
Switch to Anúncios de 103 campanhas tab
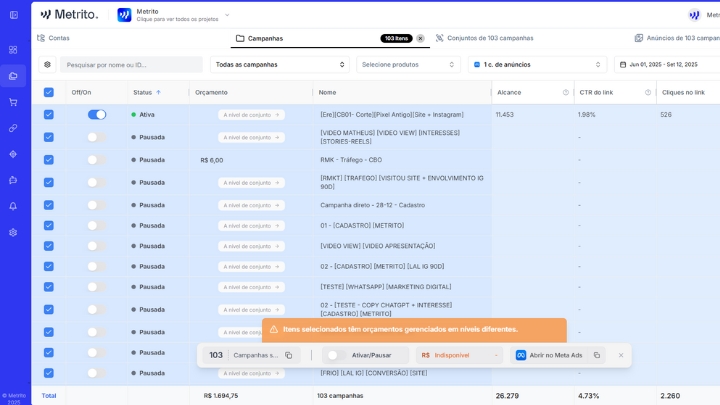pyautogui.click(x=677, y=38)
